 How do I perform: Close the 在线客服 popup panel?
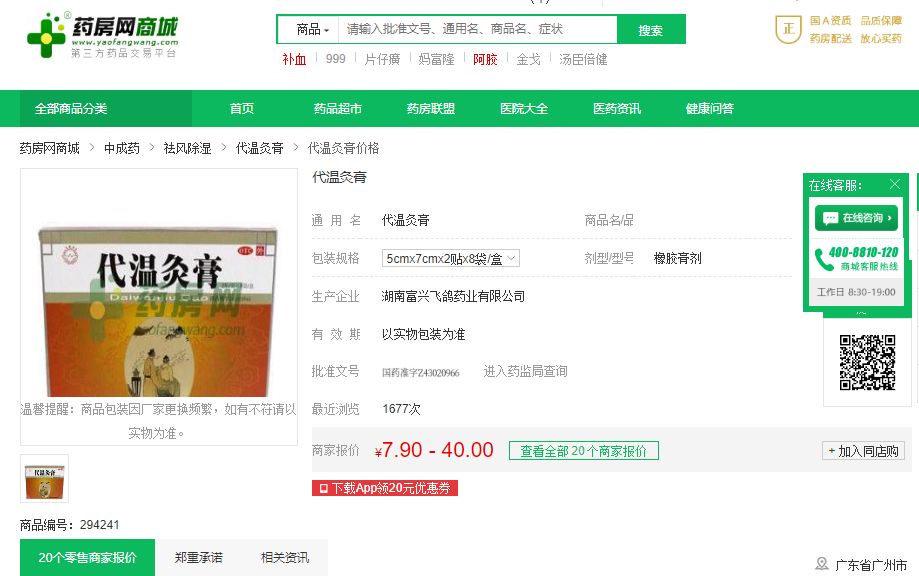[x=894, y=185]
